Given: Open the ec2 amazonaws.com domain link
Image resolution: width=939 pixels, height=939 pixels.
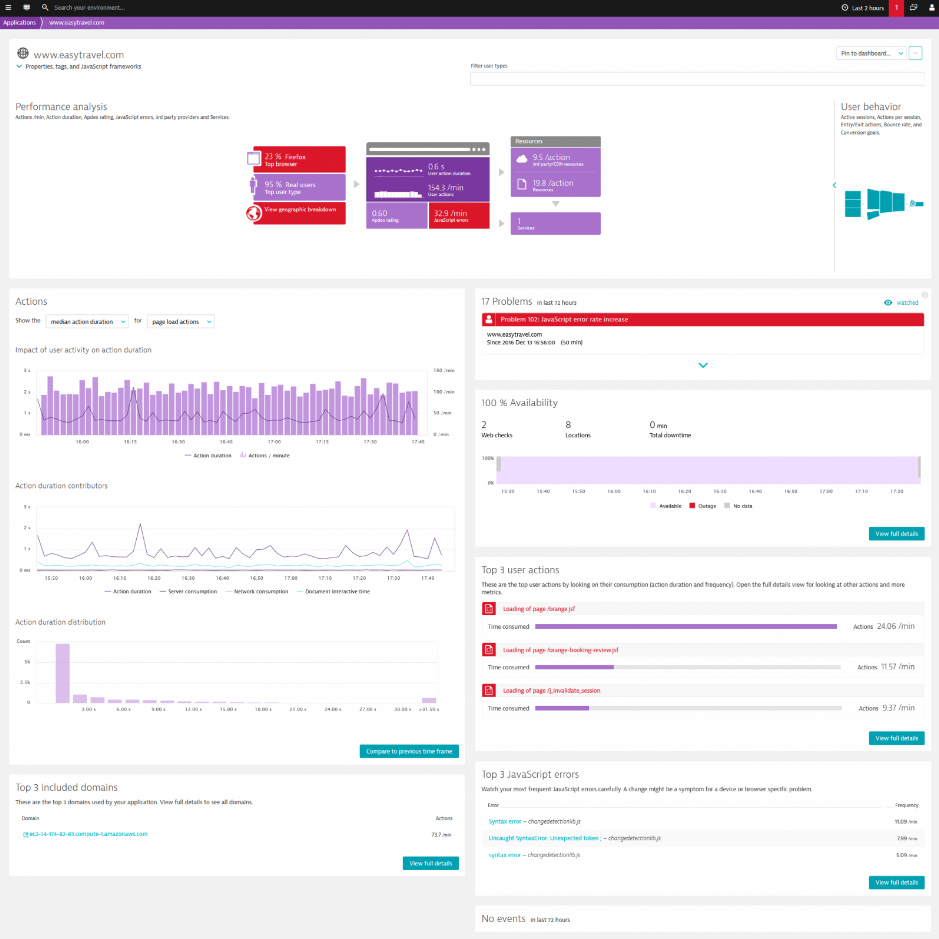Looking at the screenshot, I should (x=89, y=834).
